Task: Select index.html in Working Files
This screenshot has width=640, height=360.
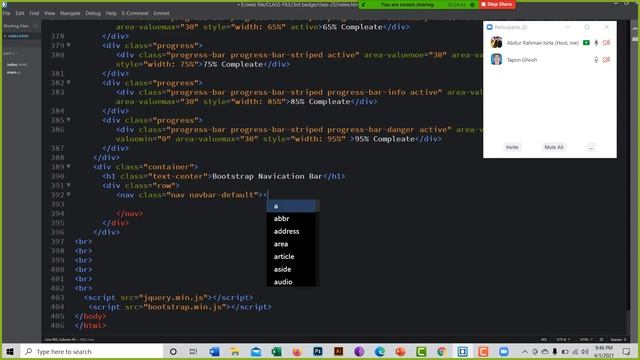Action: (x=18, y=36)
